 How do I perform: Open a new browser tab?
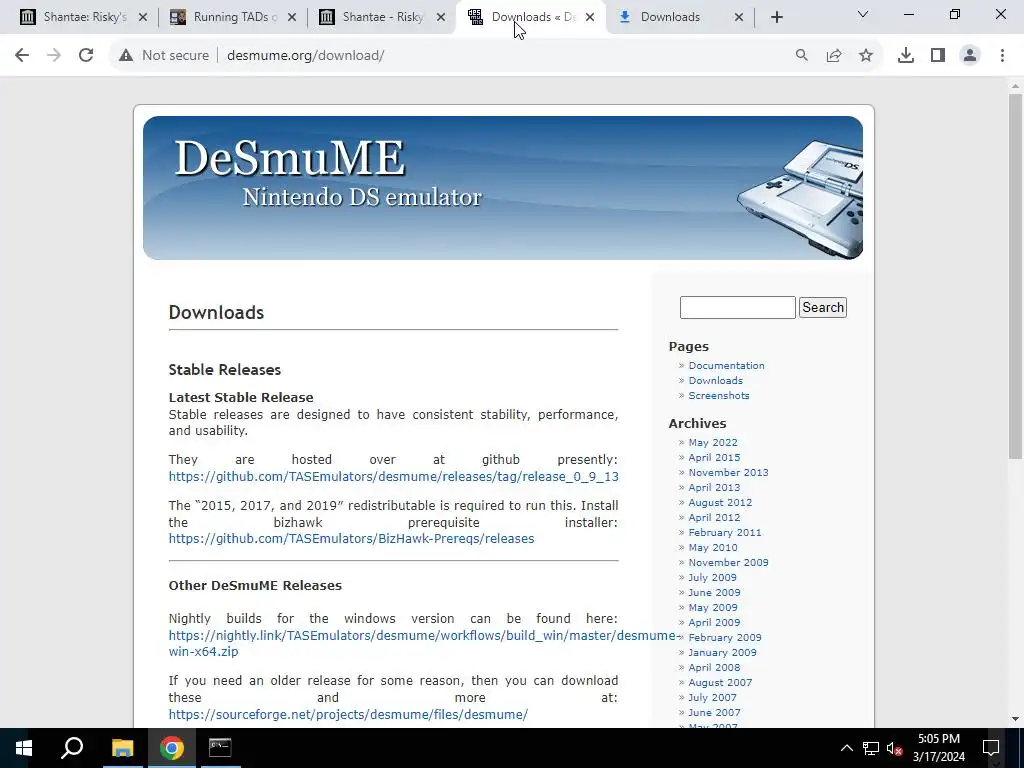pos(776,17)
